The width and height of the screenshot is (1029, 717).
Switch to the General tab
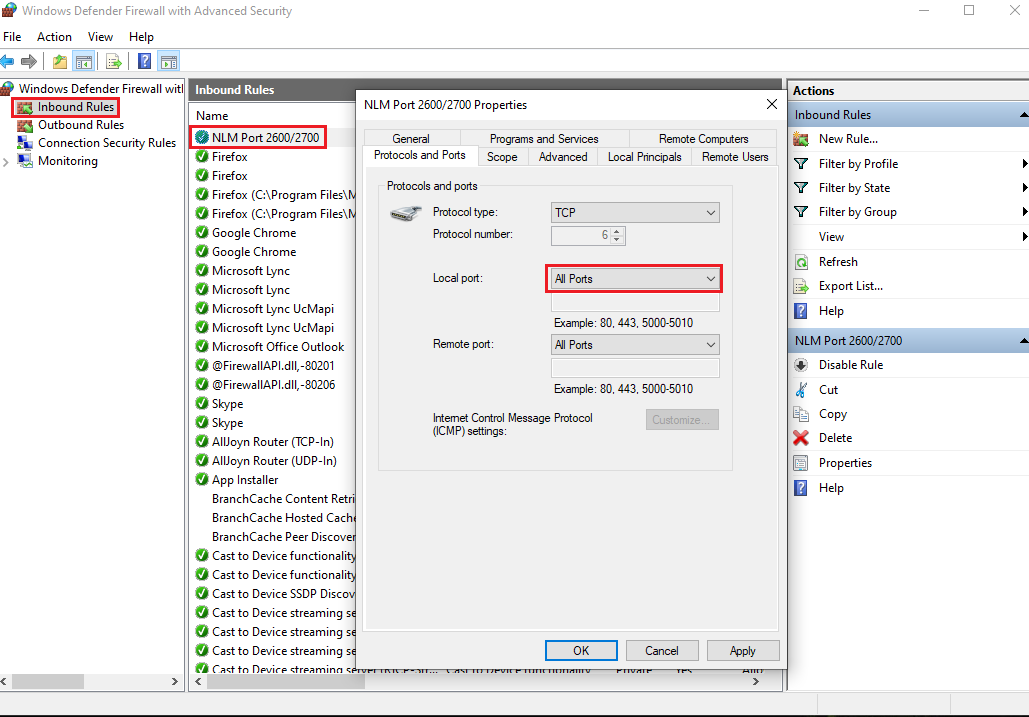(x=411, y=138)
